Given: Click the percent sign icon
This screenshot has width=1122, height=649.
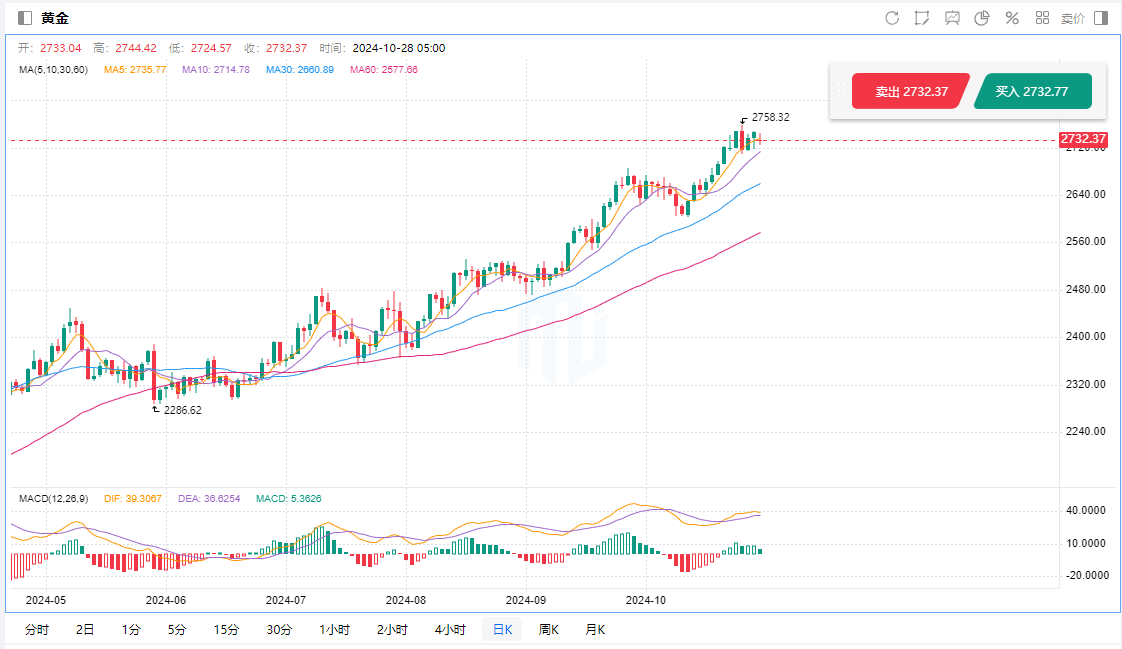Looking at the screenshot, I should (x=1012, y=18).
